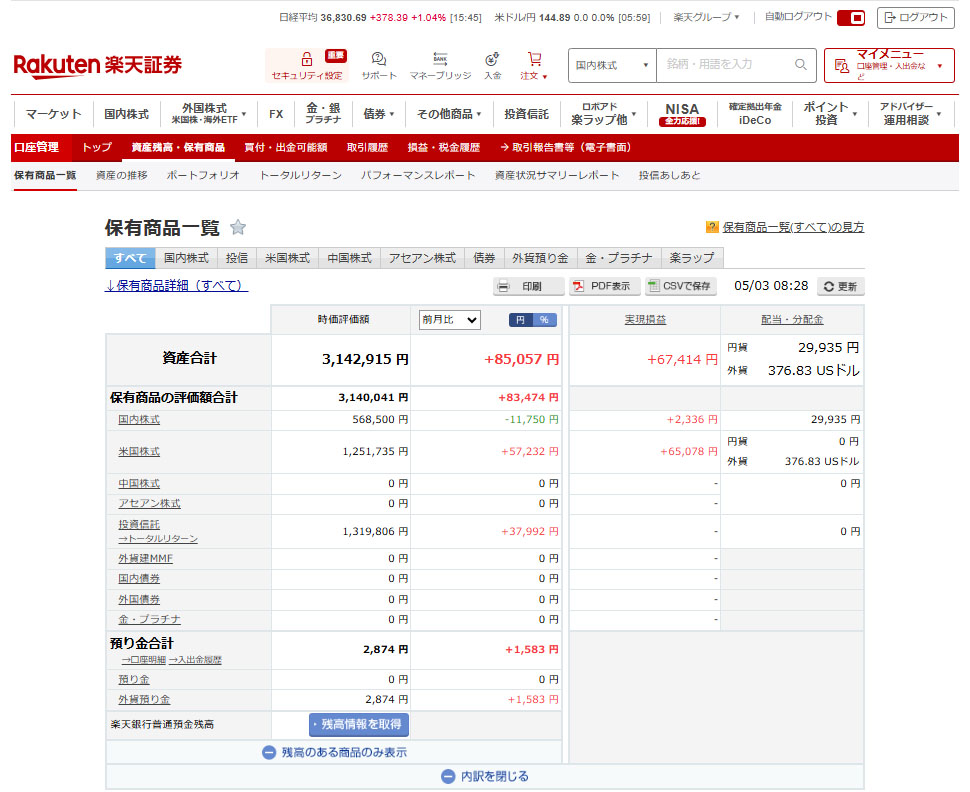This screenshot has height=792, width=970.
Task: Open the security settings padlock icon
Action: click(307, 60)
